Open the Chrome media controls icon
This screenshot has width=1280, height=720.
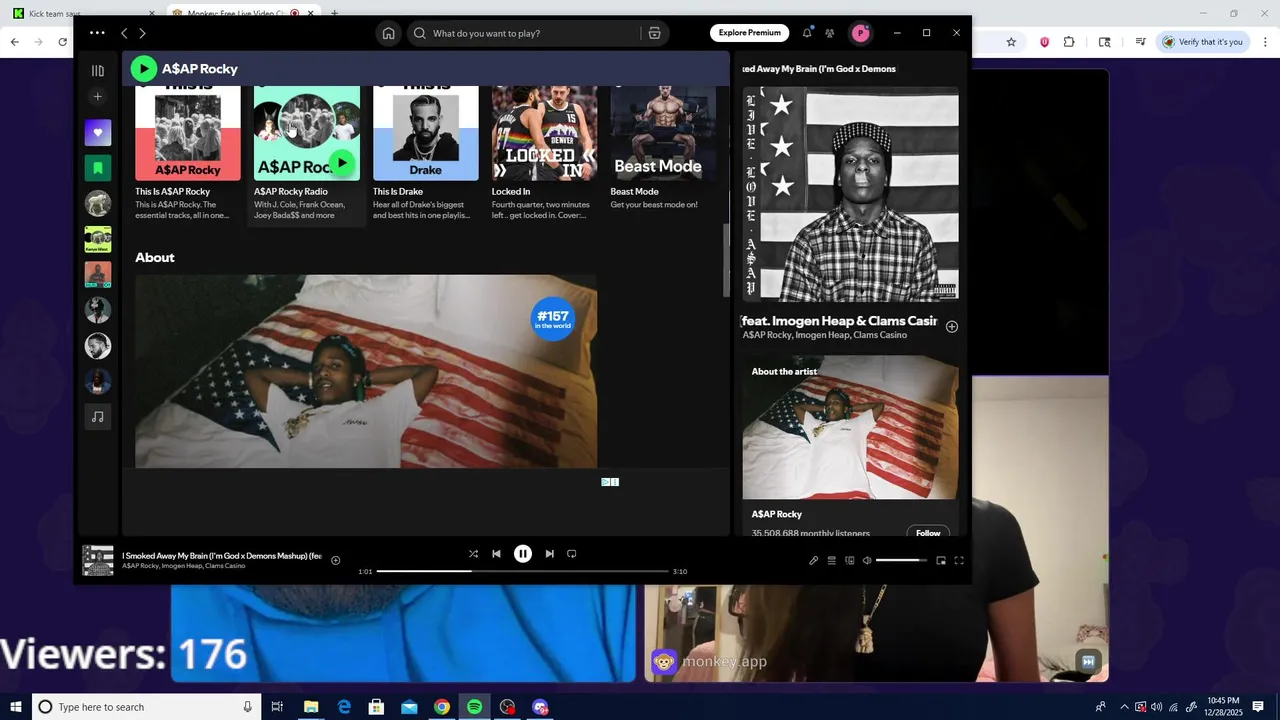click(1139, 42)
